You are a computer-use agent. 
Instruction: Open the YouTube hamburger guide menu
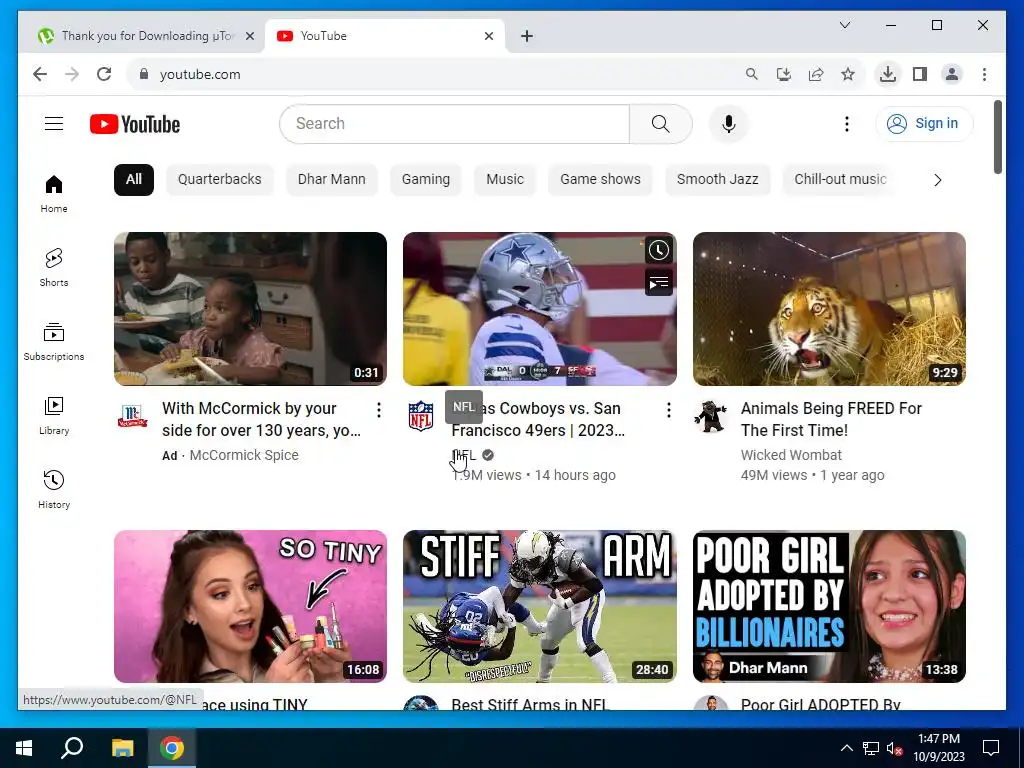coord(54,123)
